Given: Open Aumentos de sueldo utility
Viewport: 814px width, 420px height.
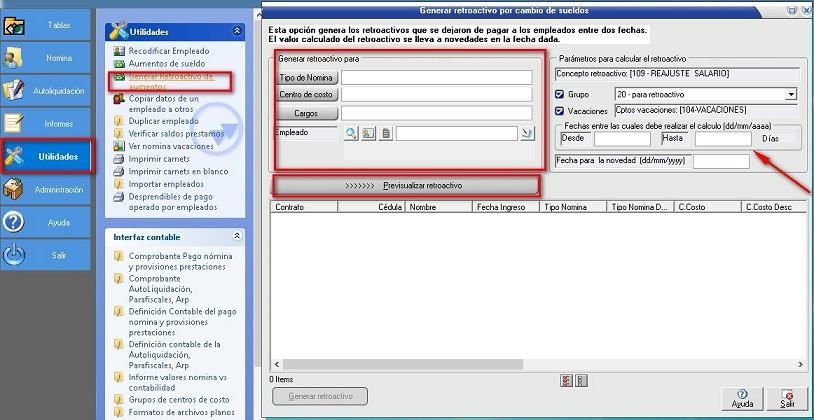Looking at the screenshot, I should click(164, 63).
